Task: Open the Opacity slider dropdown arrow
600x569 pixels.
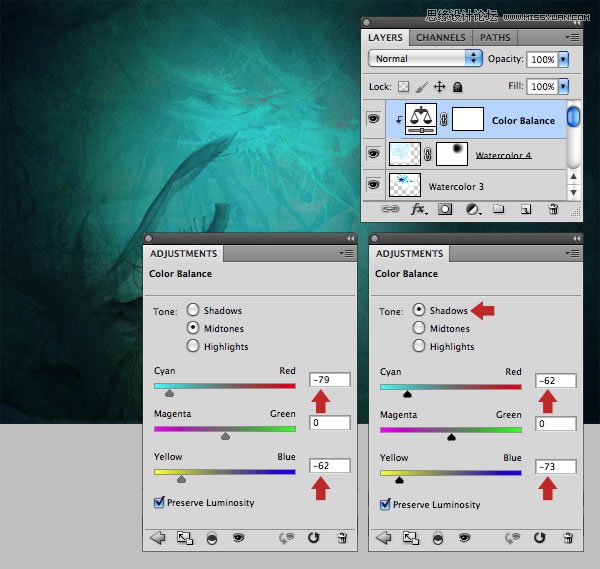Action: 563,59
